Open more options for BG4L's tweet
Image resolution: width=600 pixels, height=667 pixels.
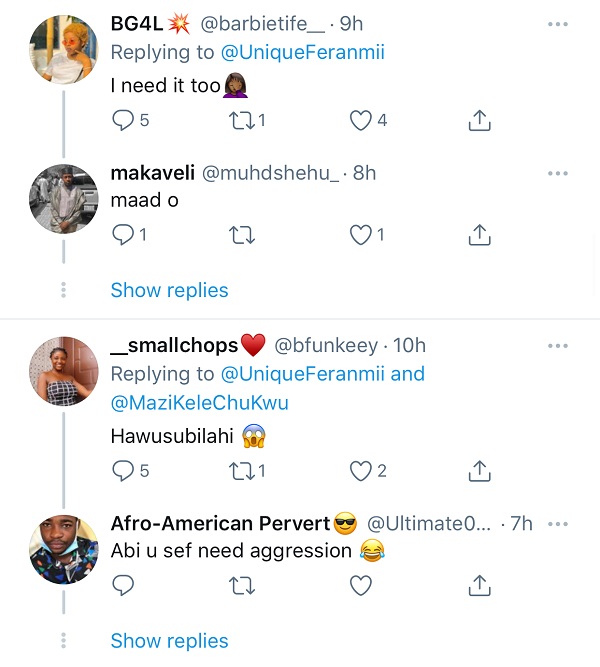pos(557,24)
